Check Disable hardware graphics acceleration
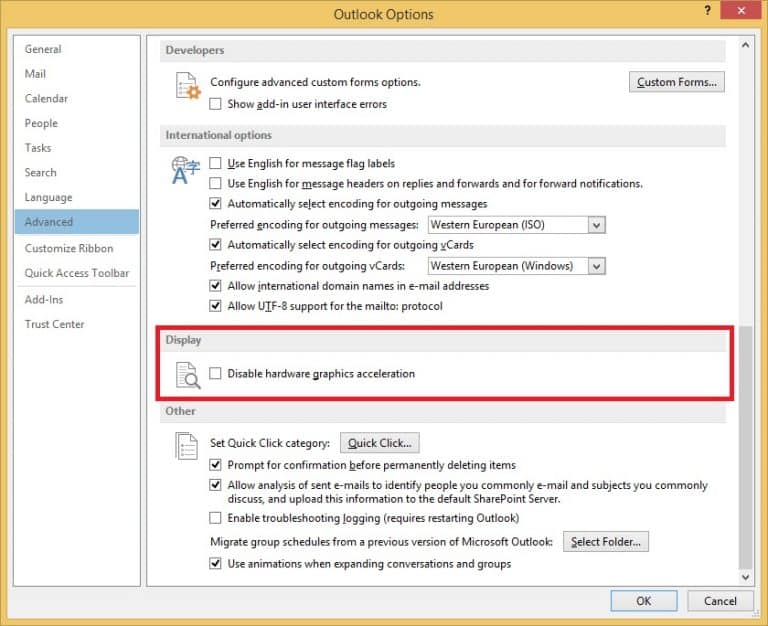The width and height of the screenshot is (768, 626). [x=215, y=373]
